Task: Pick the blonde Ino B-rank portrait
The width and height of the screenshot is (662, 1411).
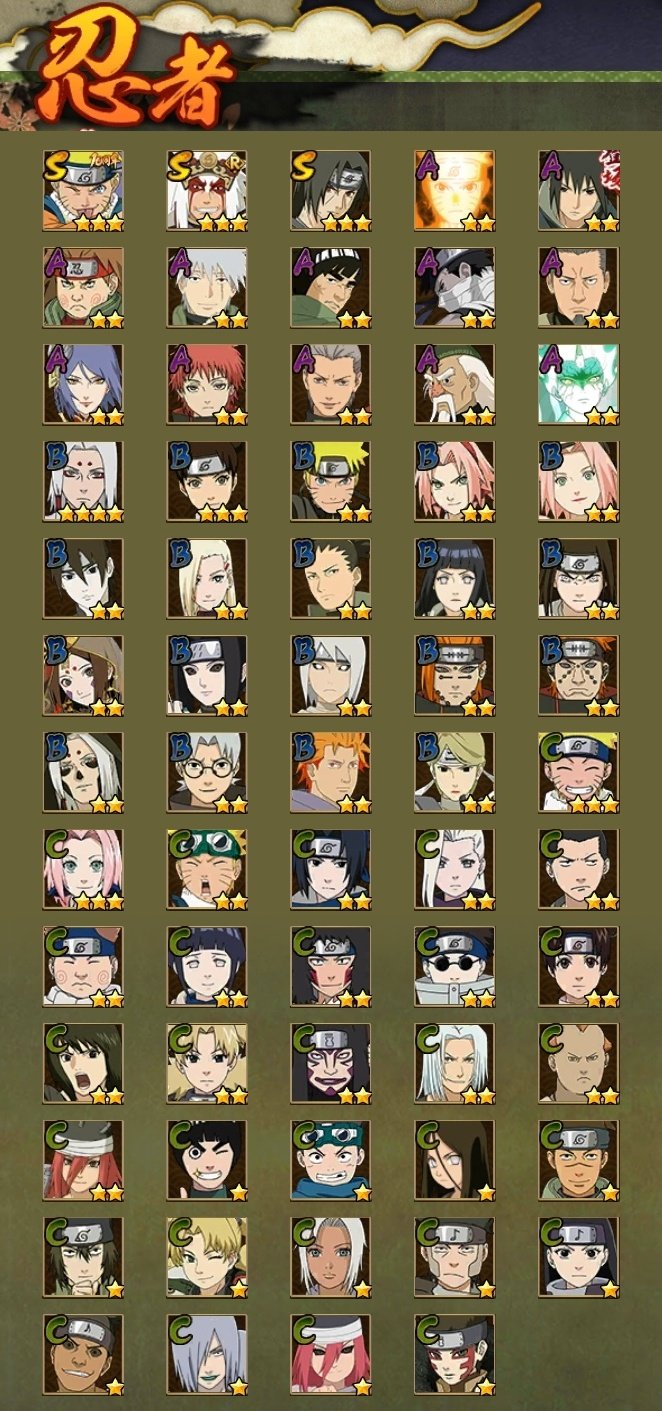Action: coord(207,578)
